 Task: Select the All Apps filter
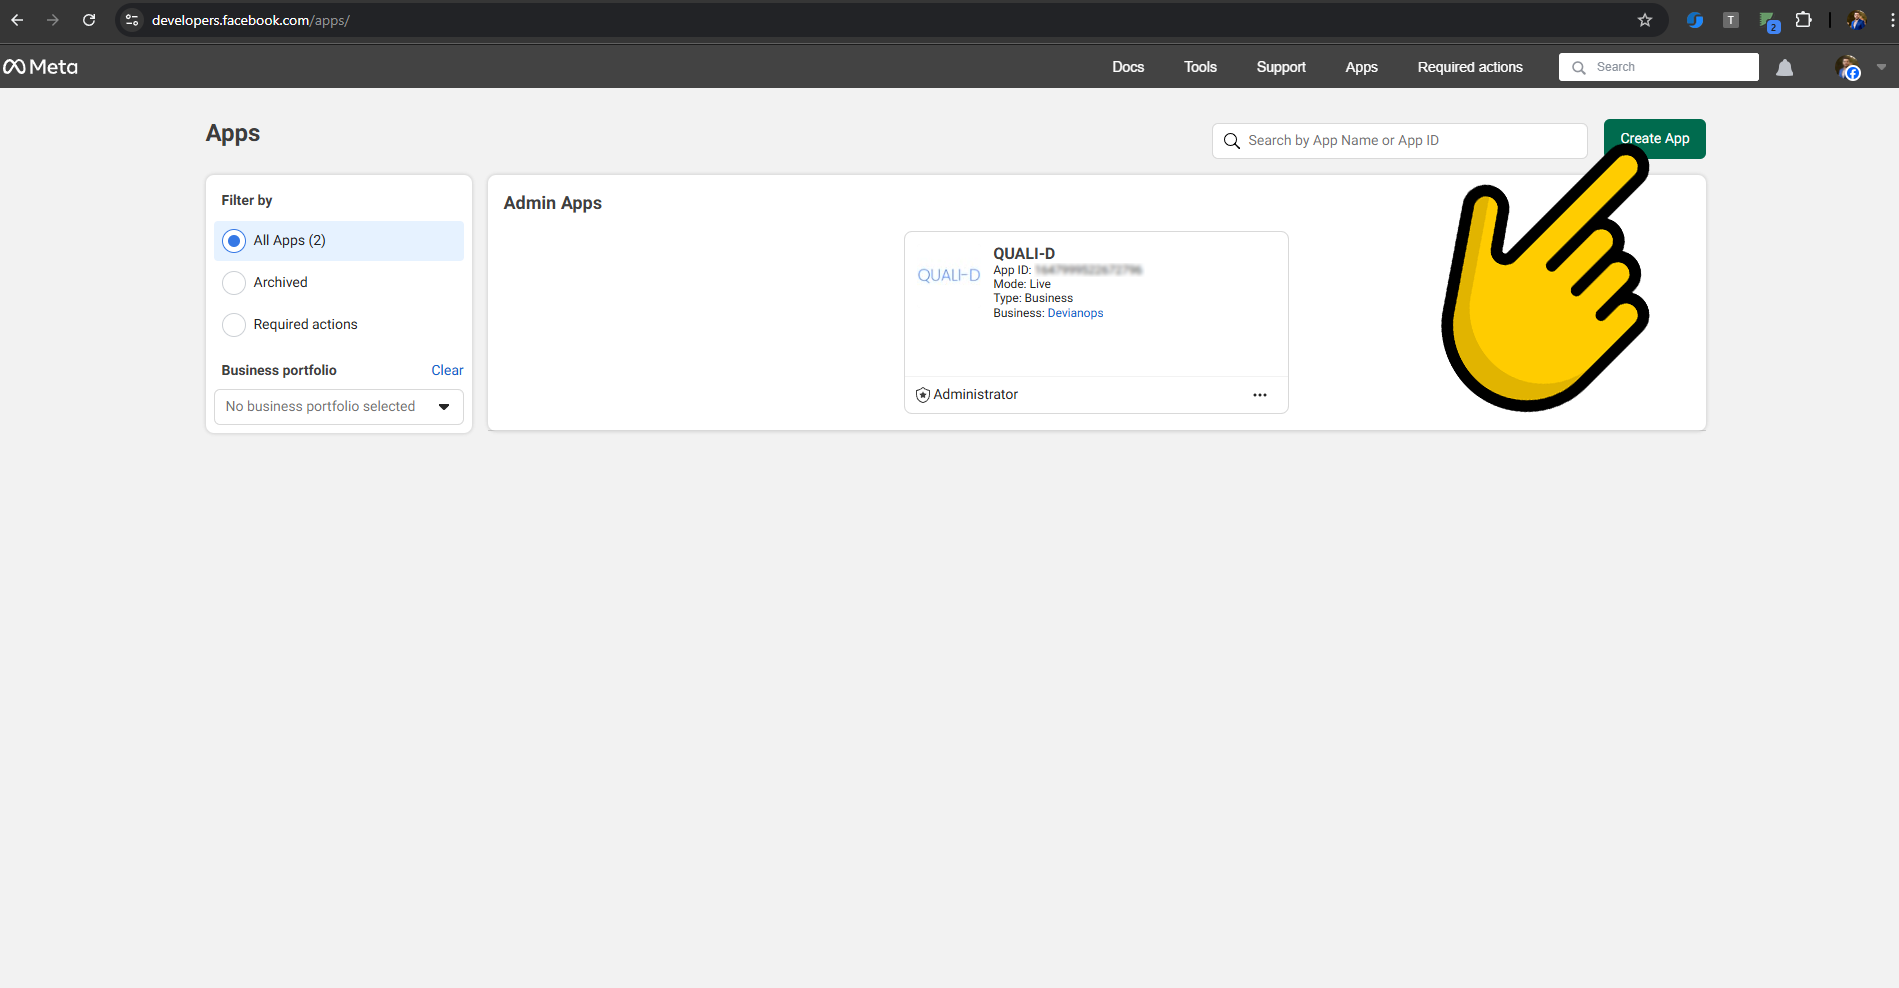pyautogui.click(x=233, y=240)
